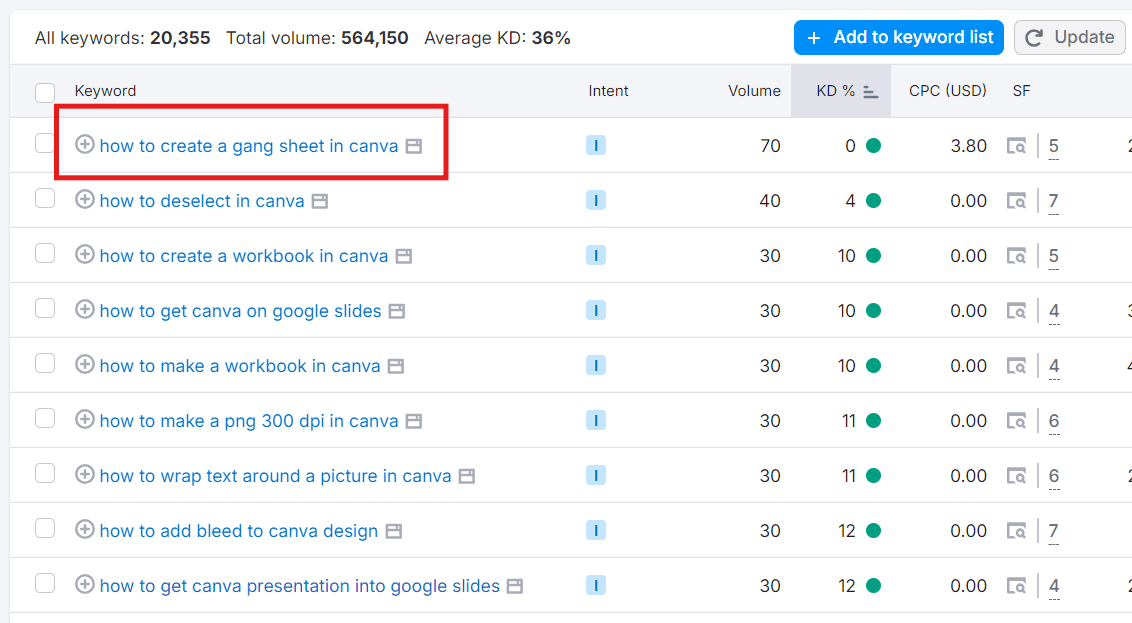The width and height of the screenshot is (1132, 623).
Task: Check the box for 'how to create a gang sheet in canva'
Action: point(45,143)
